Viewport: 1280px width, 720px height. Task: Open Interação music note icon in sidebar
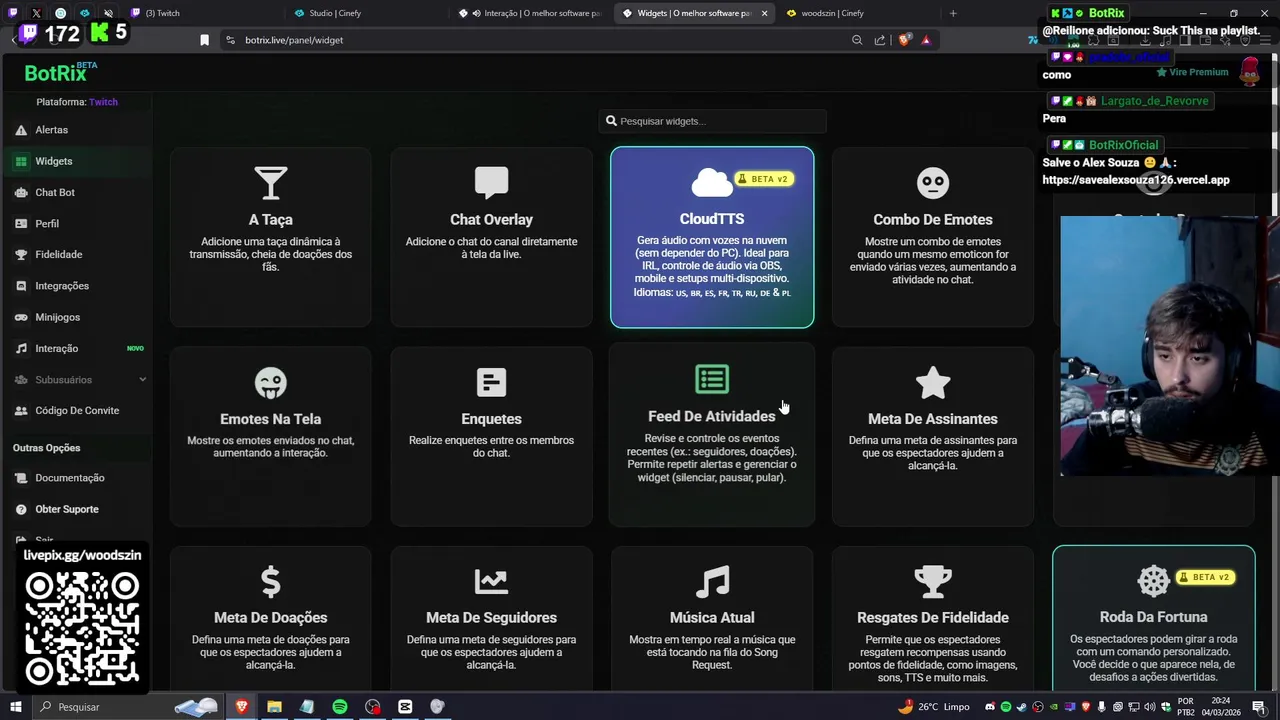coord(21,348)
